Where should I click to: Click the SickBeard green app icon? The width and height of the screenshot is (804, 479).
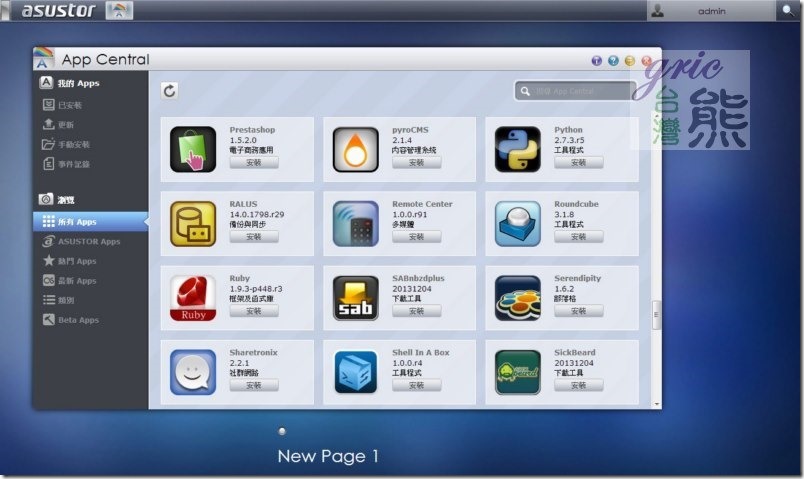(518, 372)
